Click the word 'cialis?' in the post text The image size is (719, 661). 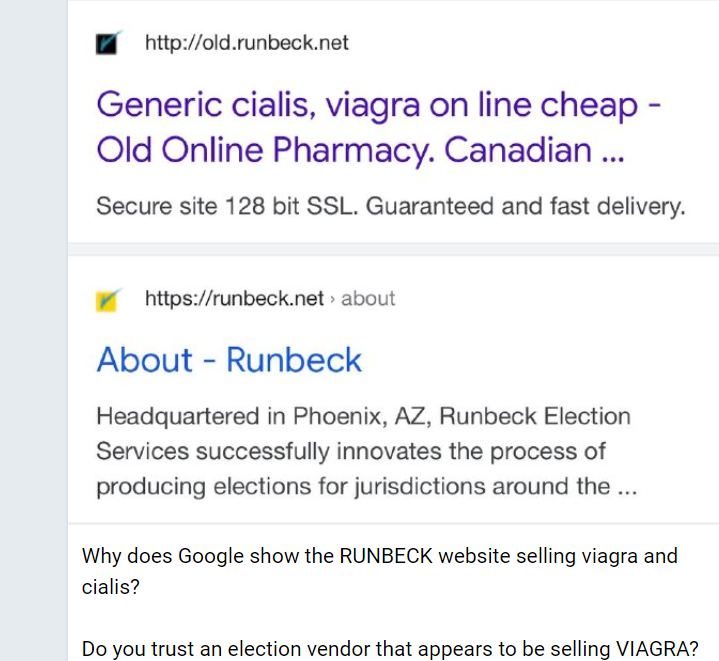111,587
